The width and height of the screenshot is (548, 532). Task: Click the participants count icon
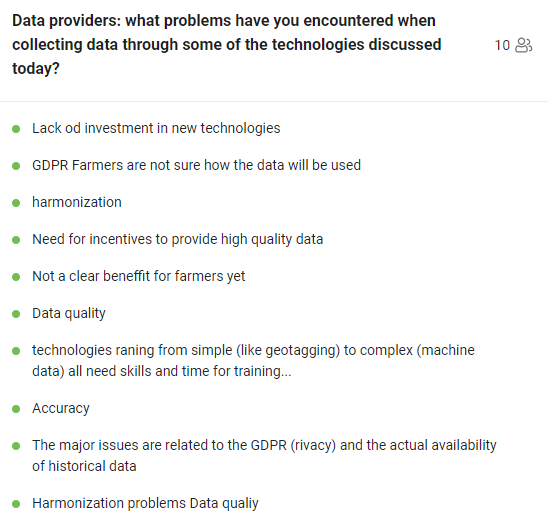click(x=524, y=45)
